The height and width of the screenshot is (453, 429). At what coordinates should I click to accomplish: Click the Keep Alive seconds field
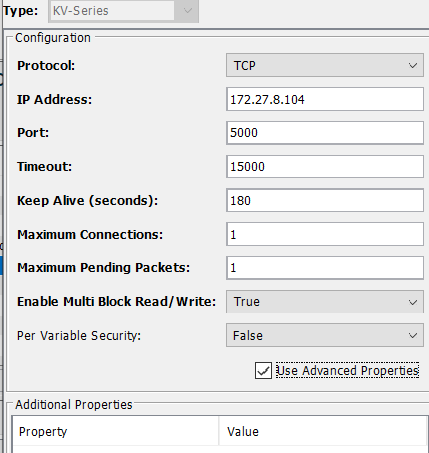coord(325,200)
